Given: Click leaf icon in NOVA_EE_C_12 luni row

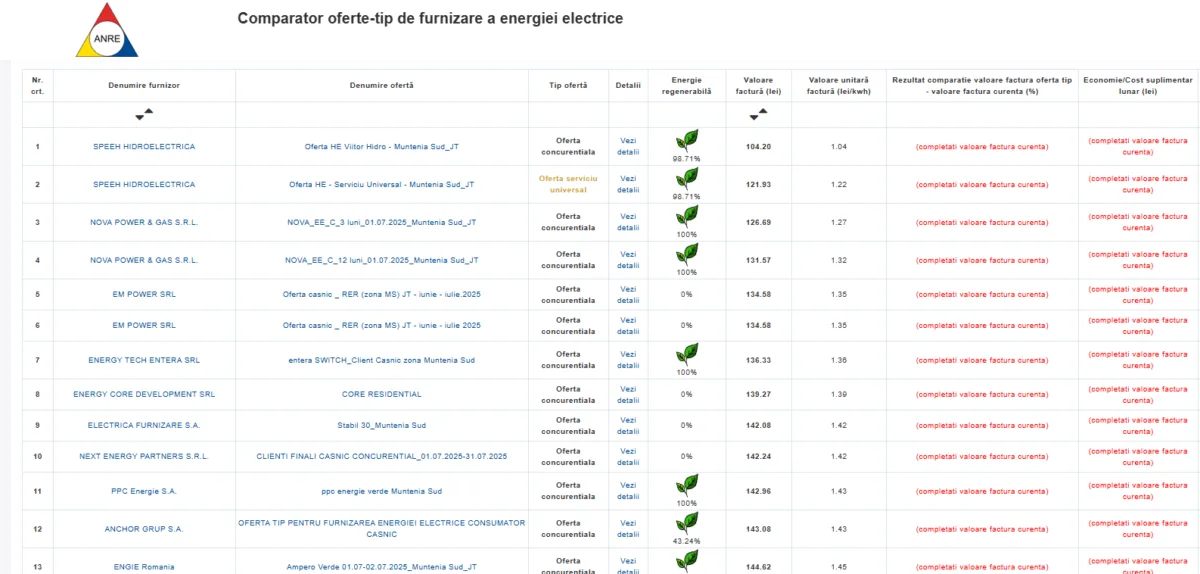Looking at the screenshot, I should click(x=687, y=254).
